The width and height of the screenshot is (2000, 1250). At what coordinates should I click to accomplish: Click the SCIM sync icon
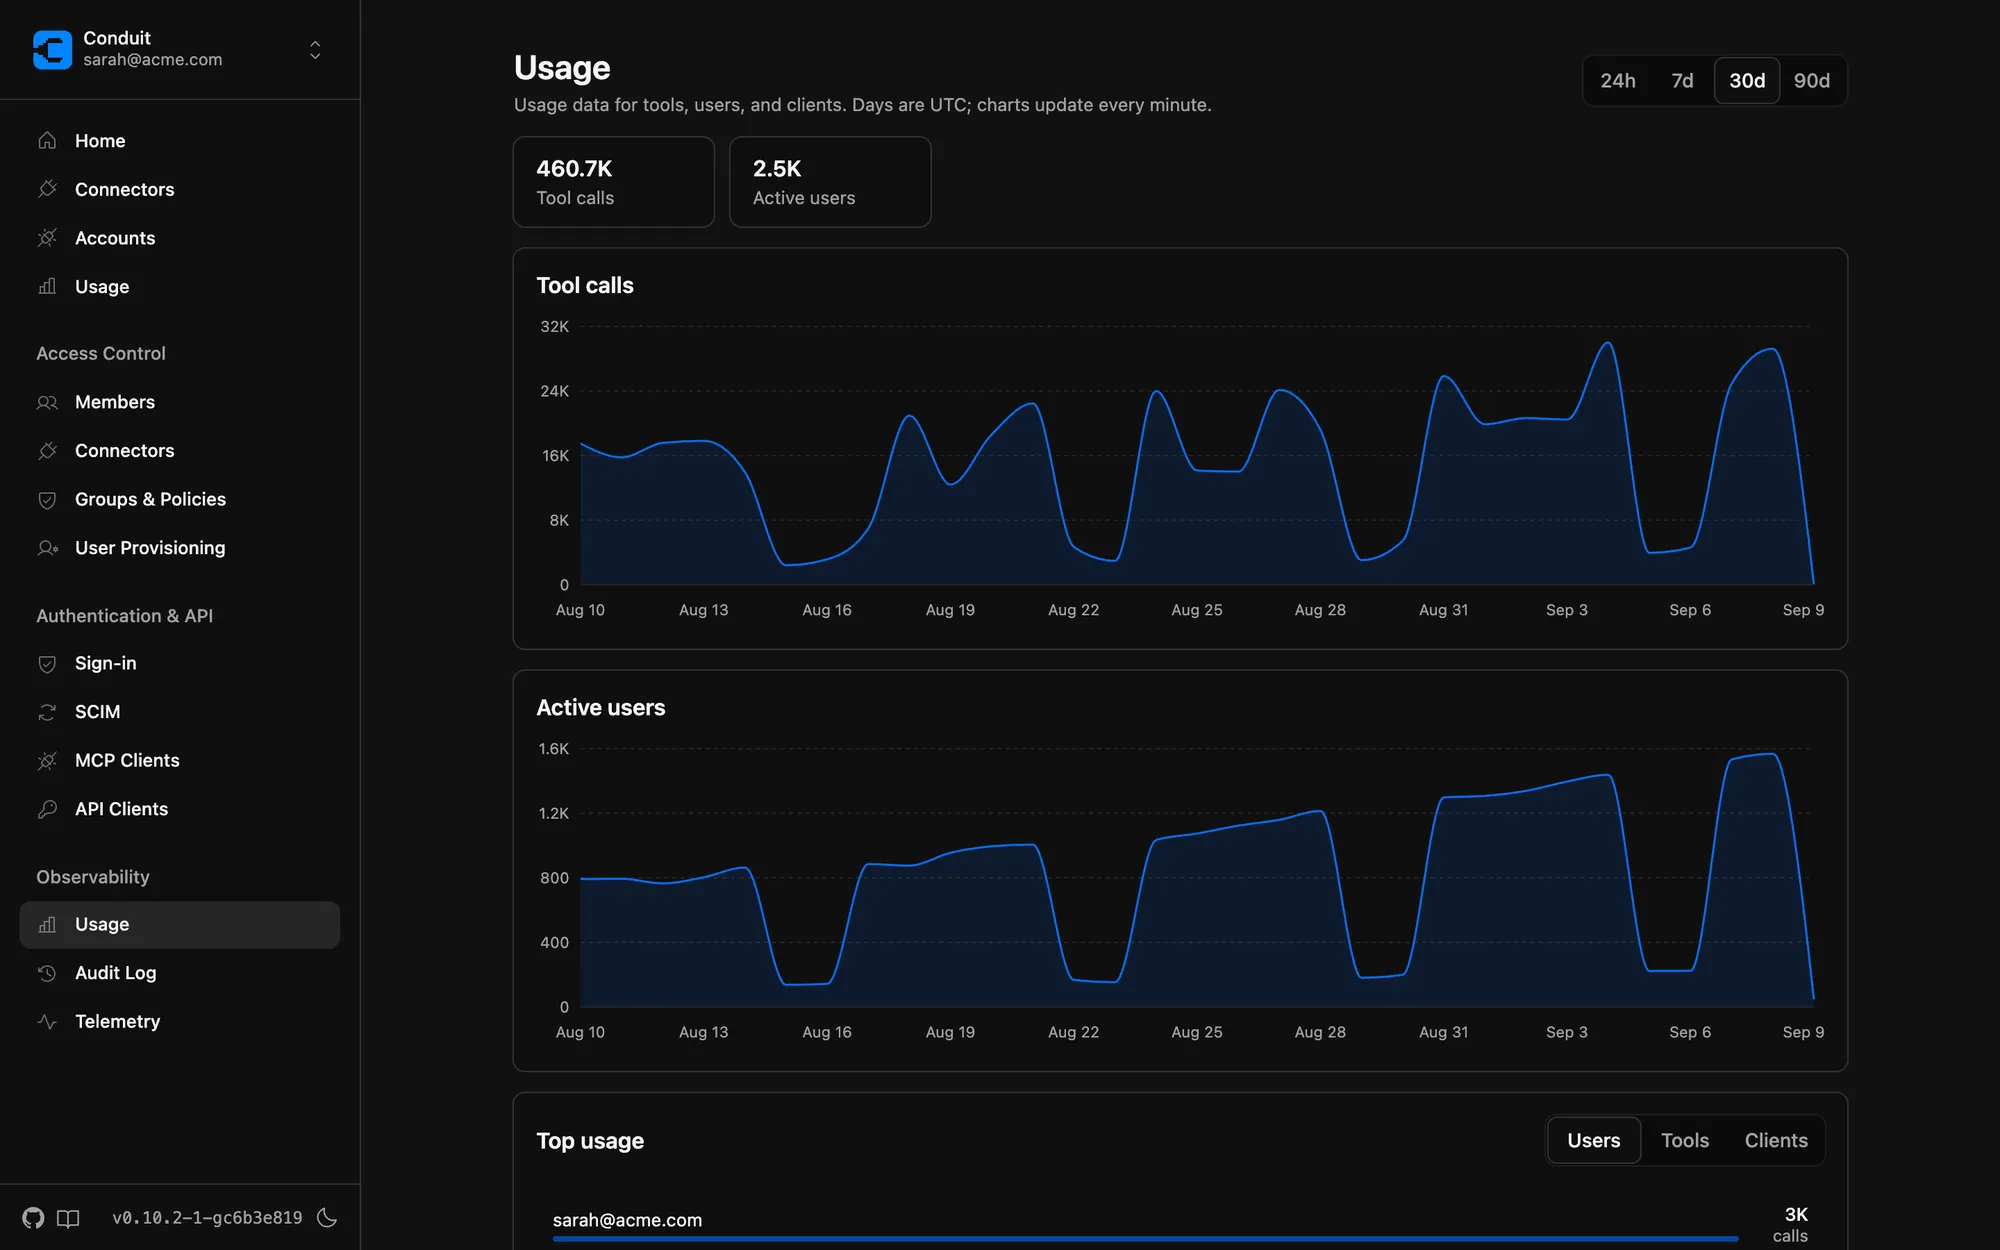tap(47, 712)
